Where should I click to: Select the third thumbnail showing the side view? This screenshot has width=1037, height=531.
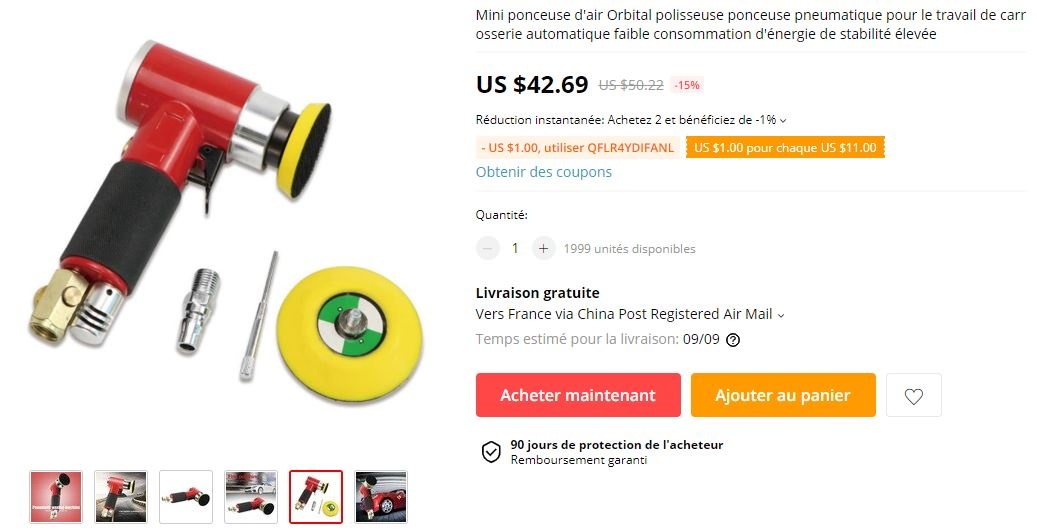tap(186, 497)
